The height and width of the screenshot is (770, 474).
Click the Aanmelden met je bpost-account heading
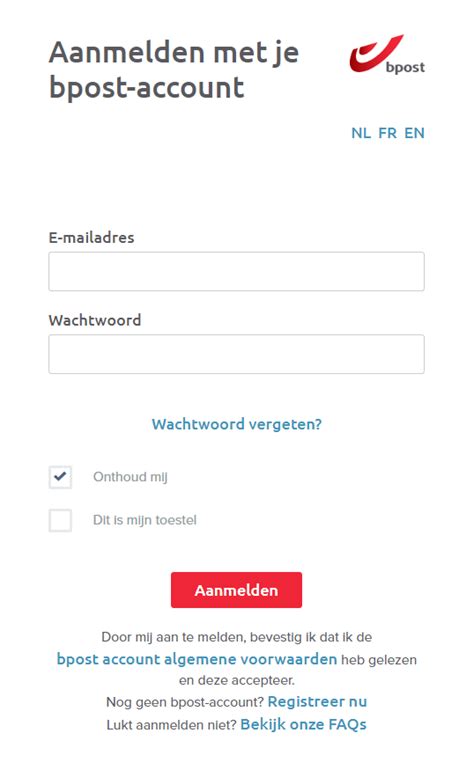pos(174,70)
